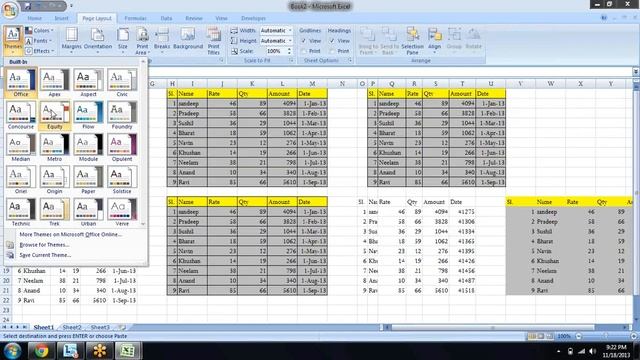Open the Selection Pane
The height and width of the screenshot is (360, 640).
pyautogui.click(x=413, y=40)
